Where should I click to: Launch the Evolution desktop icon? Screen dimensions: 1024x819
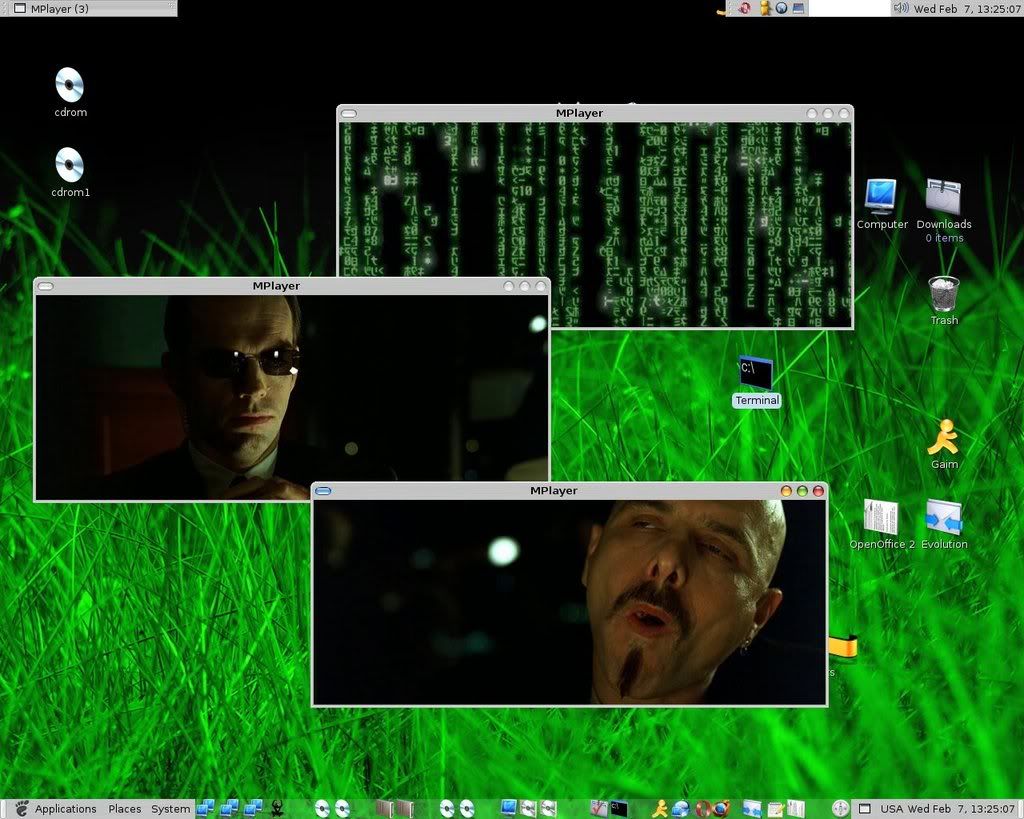[944, 517]
